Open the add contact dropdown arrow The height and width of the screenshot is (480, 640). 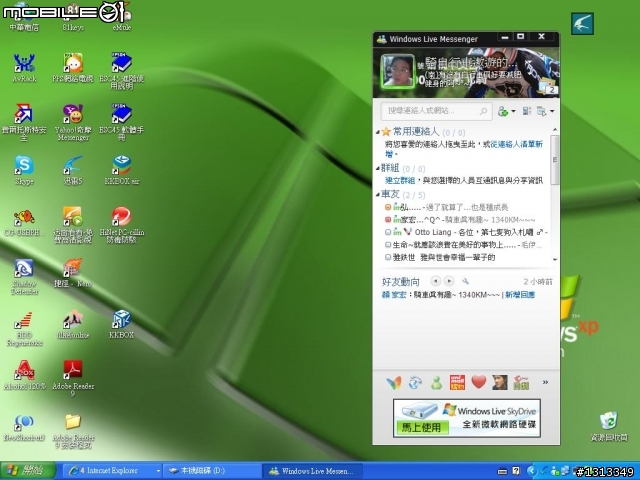pos(513,111)
